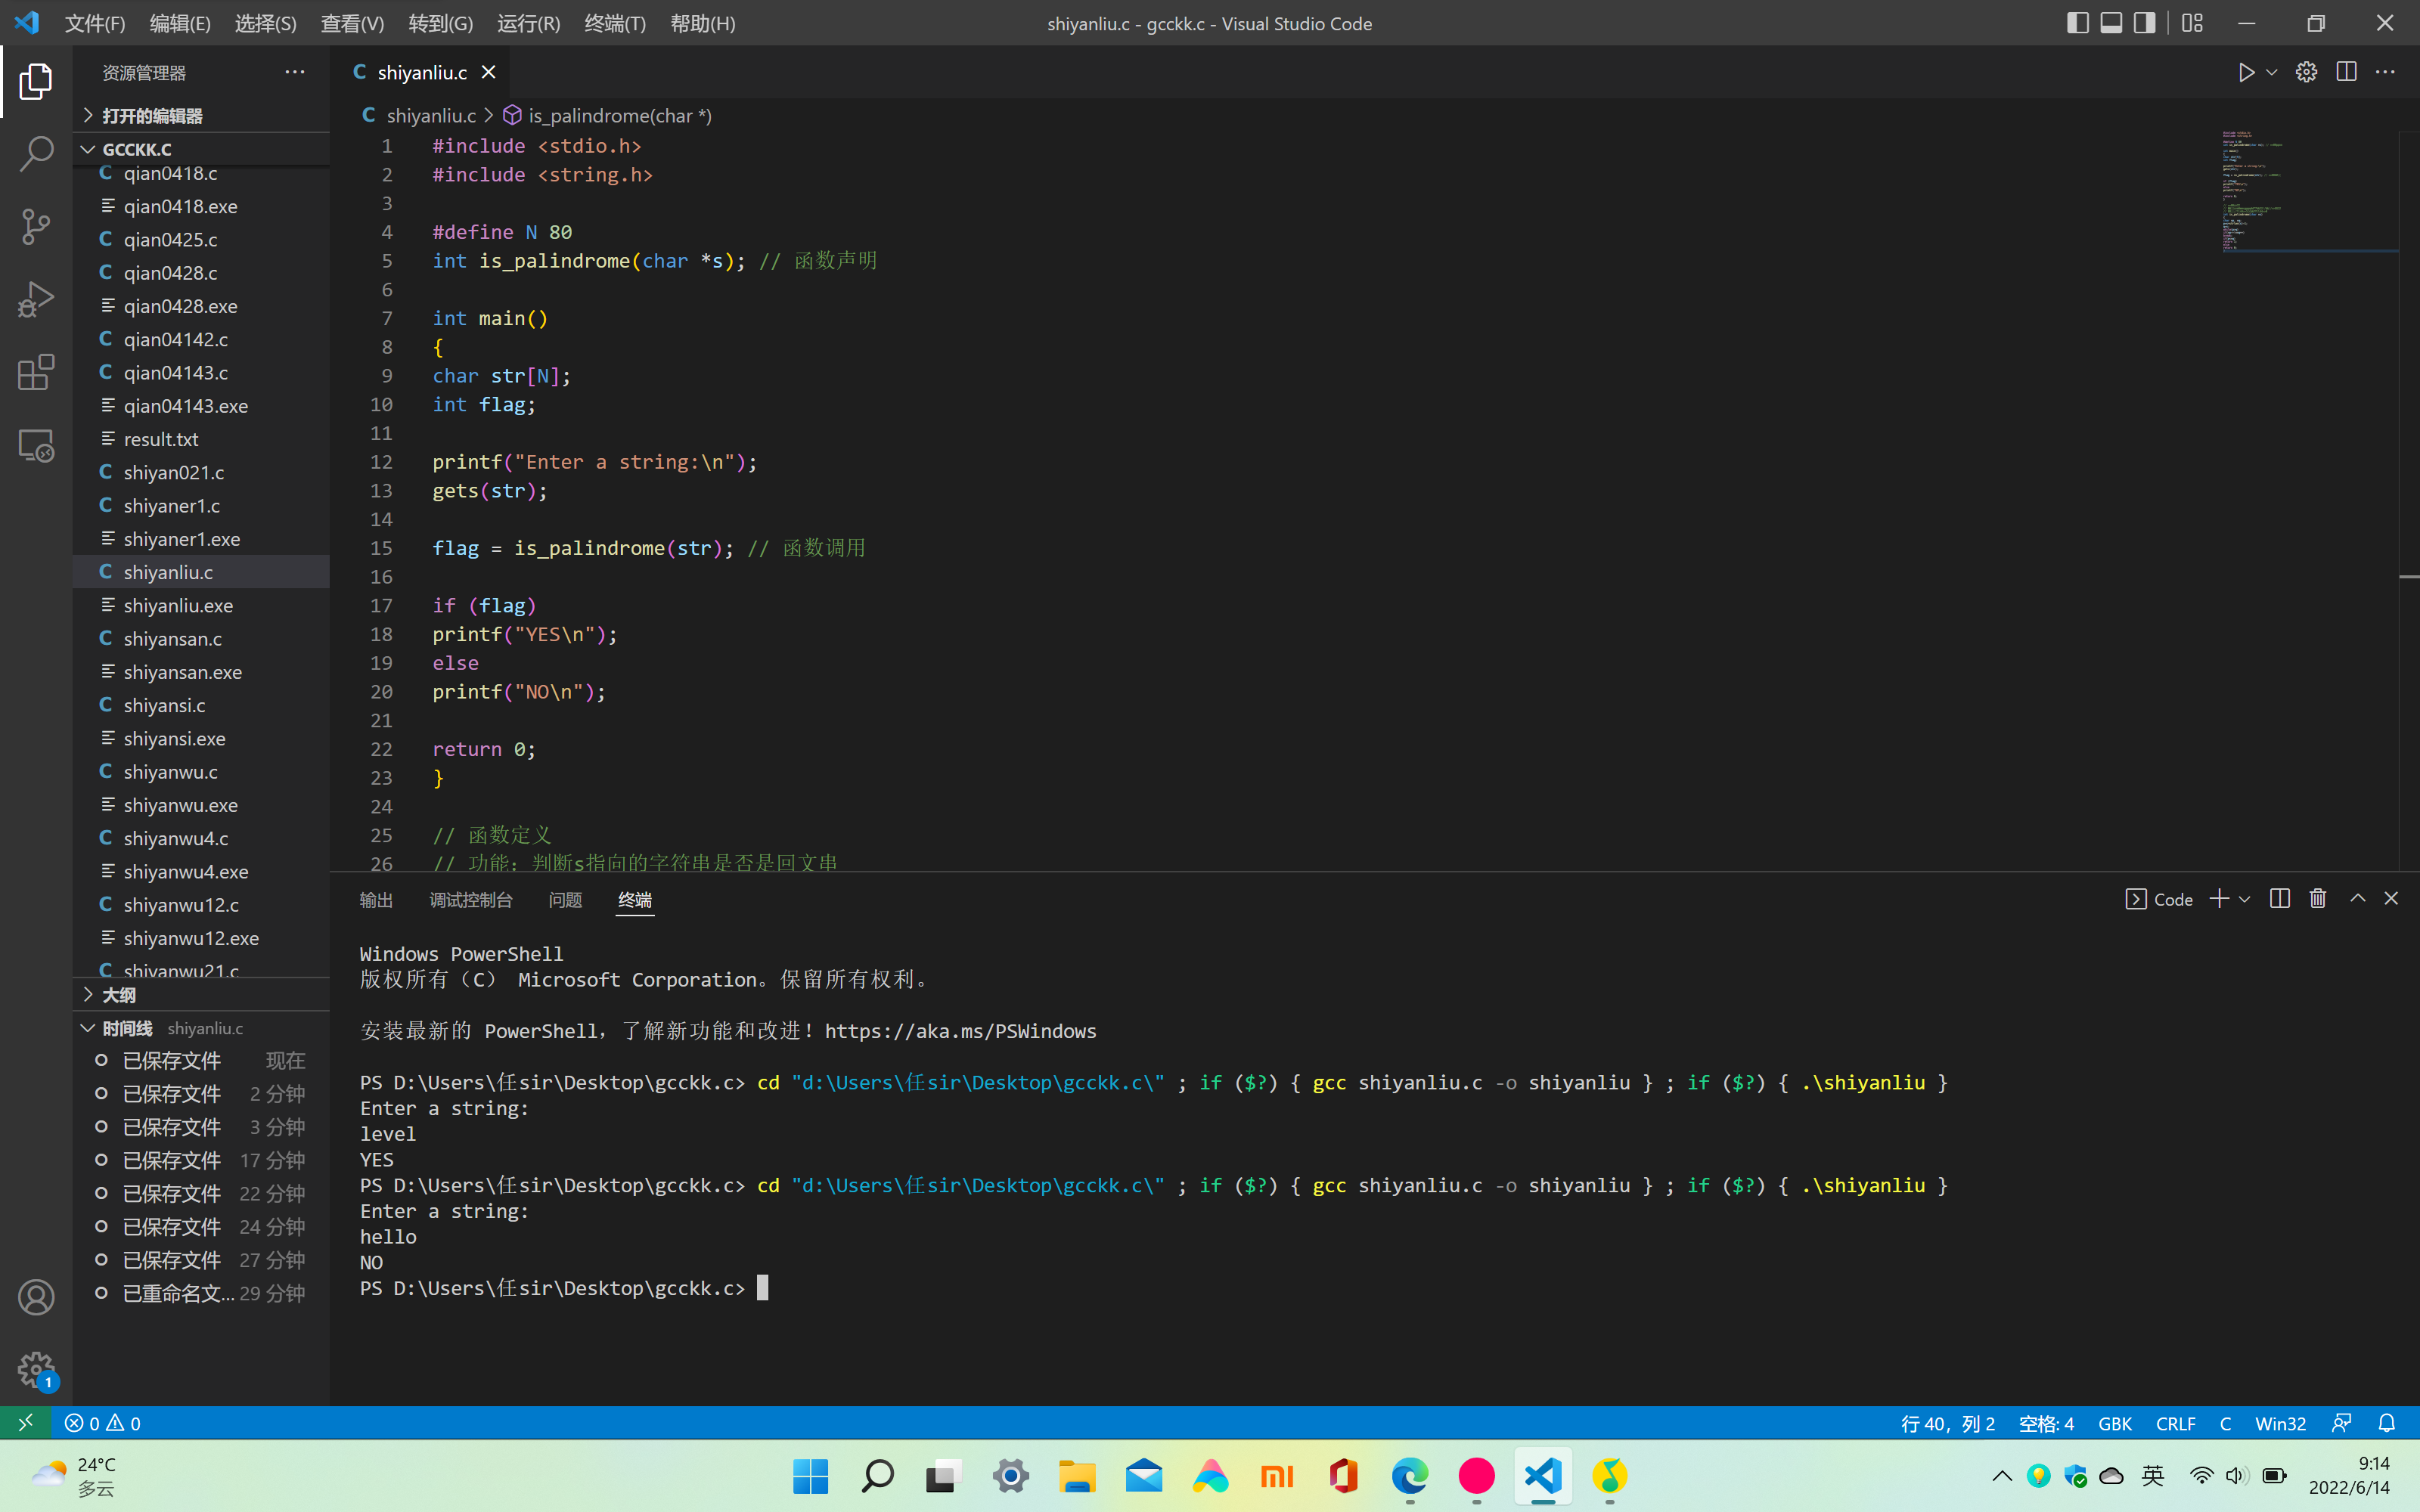The height and width of the screenshot is (1512, 2420).
Task: Open the errors and warnings status item
Action: click(x=102, y=1422)
